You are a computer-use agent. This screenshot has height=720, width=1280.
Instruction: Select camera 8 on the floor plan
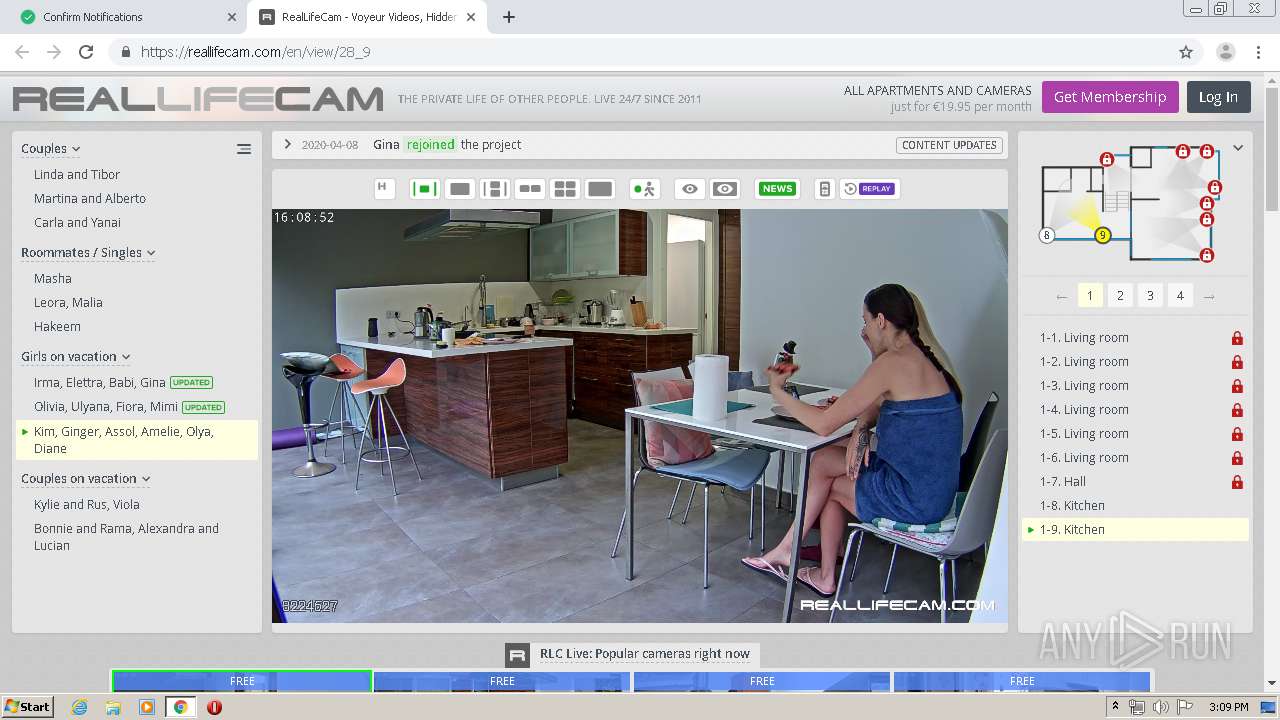coord(1047,236)
